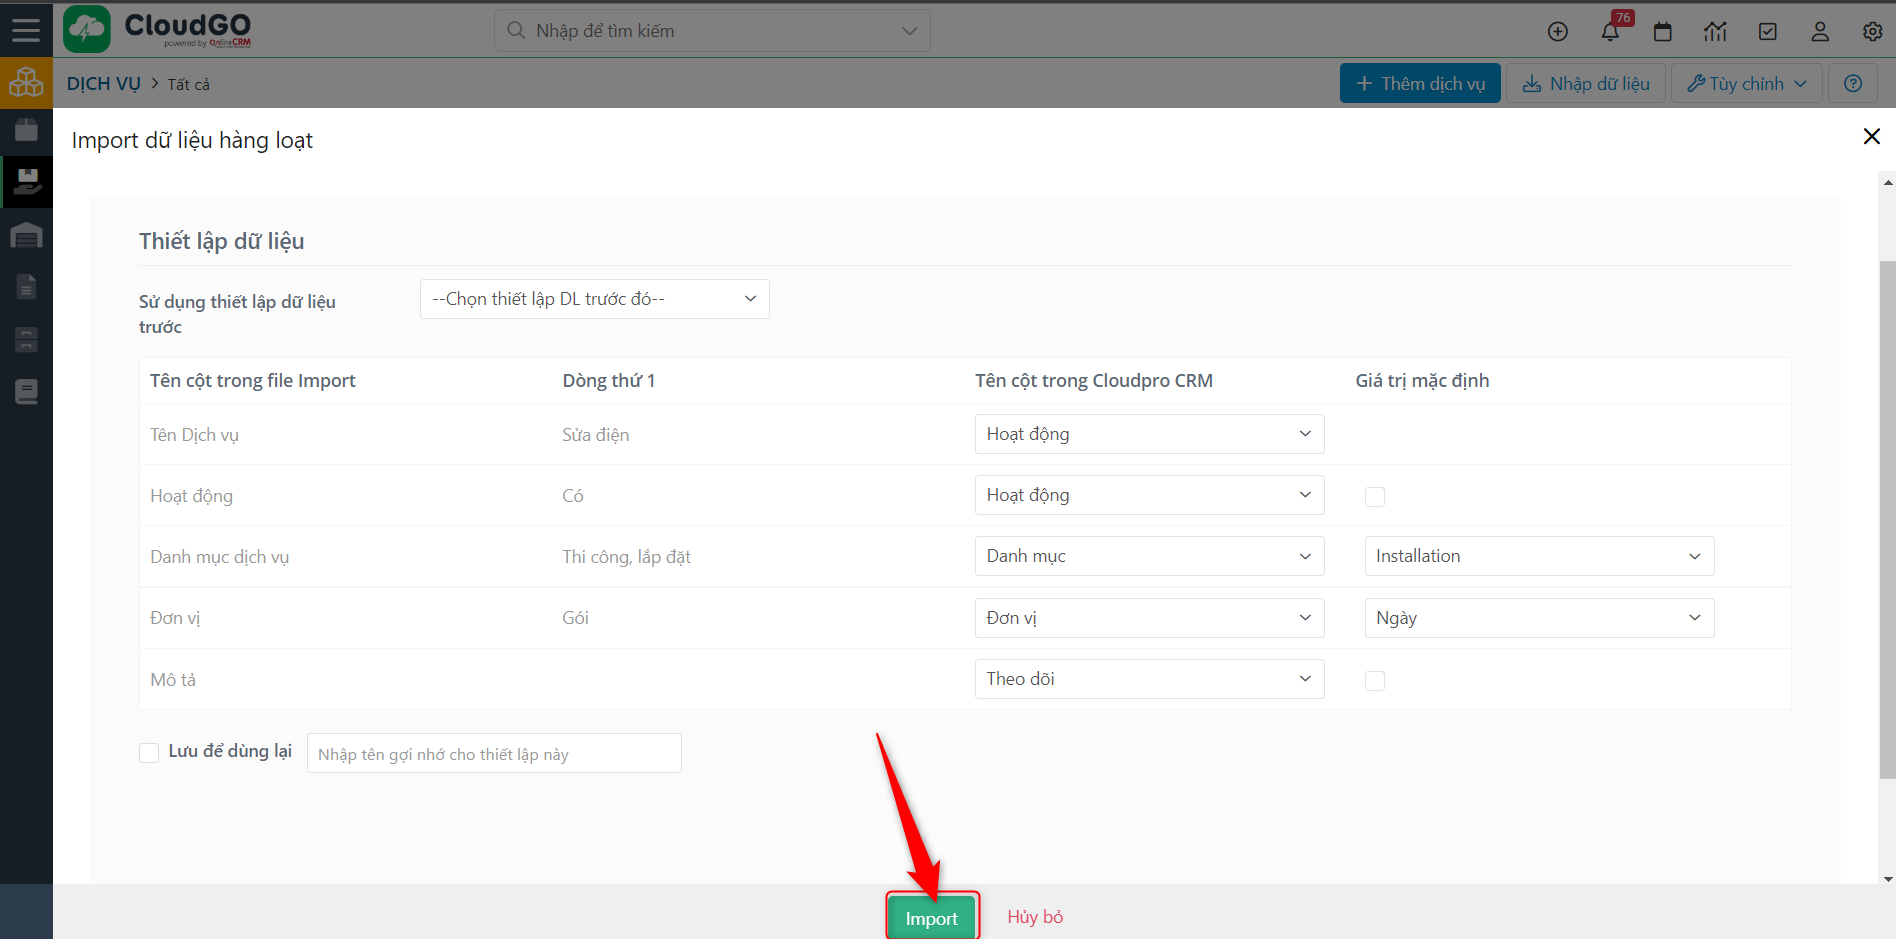Open the Installation default value dropdown
1896x939 pixels.
click(x=1538, y=556)
